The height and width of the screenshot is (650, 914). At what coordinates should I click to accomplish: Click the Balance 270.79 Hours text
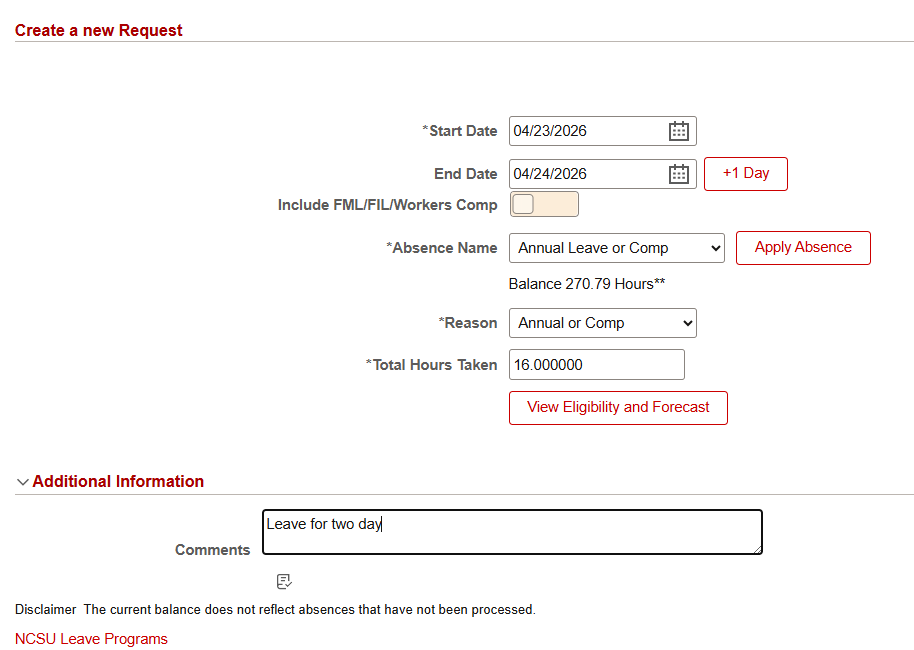pos(587,284)
